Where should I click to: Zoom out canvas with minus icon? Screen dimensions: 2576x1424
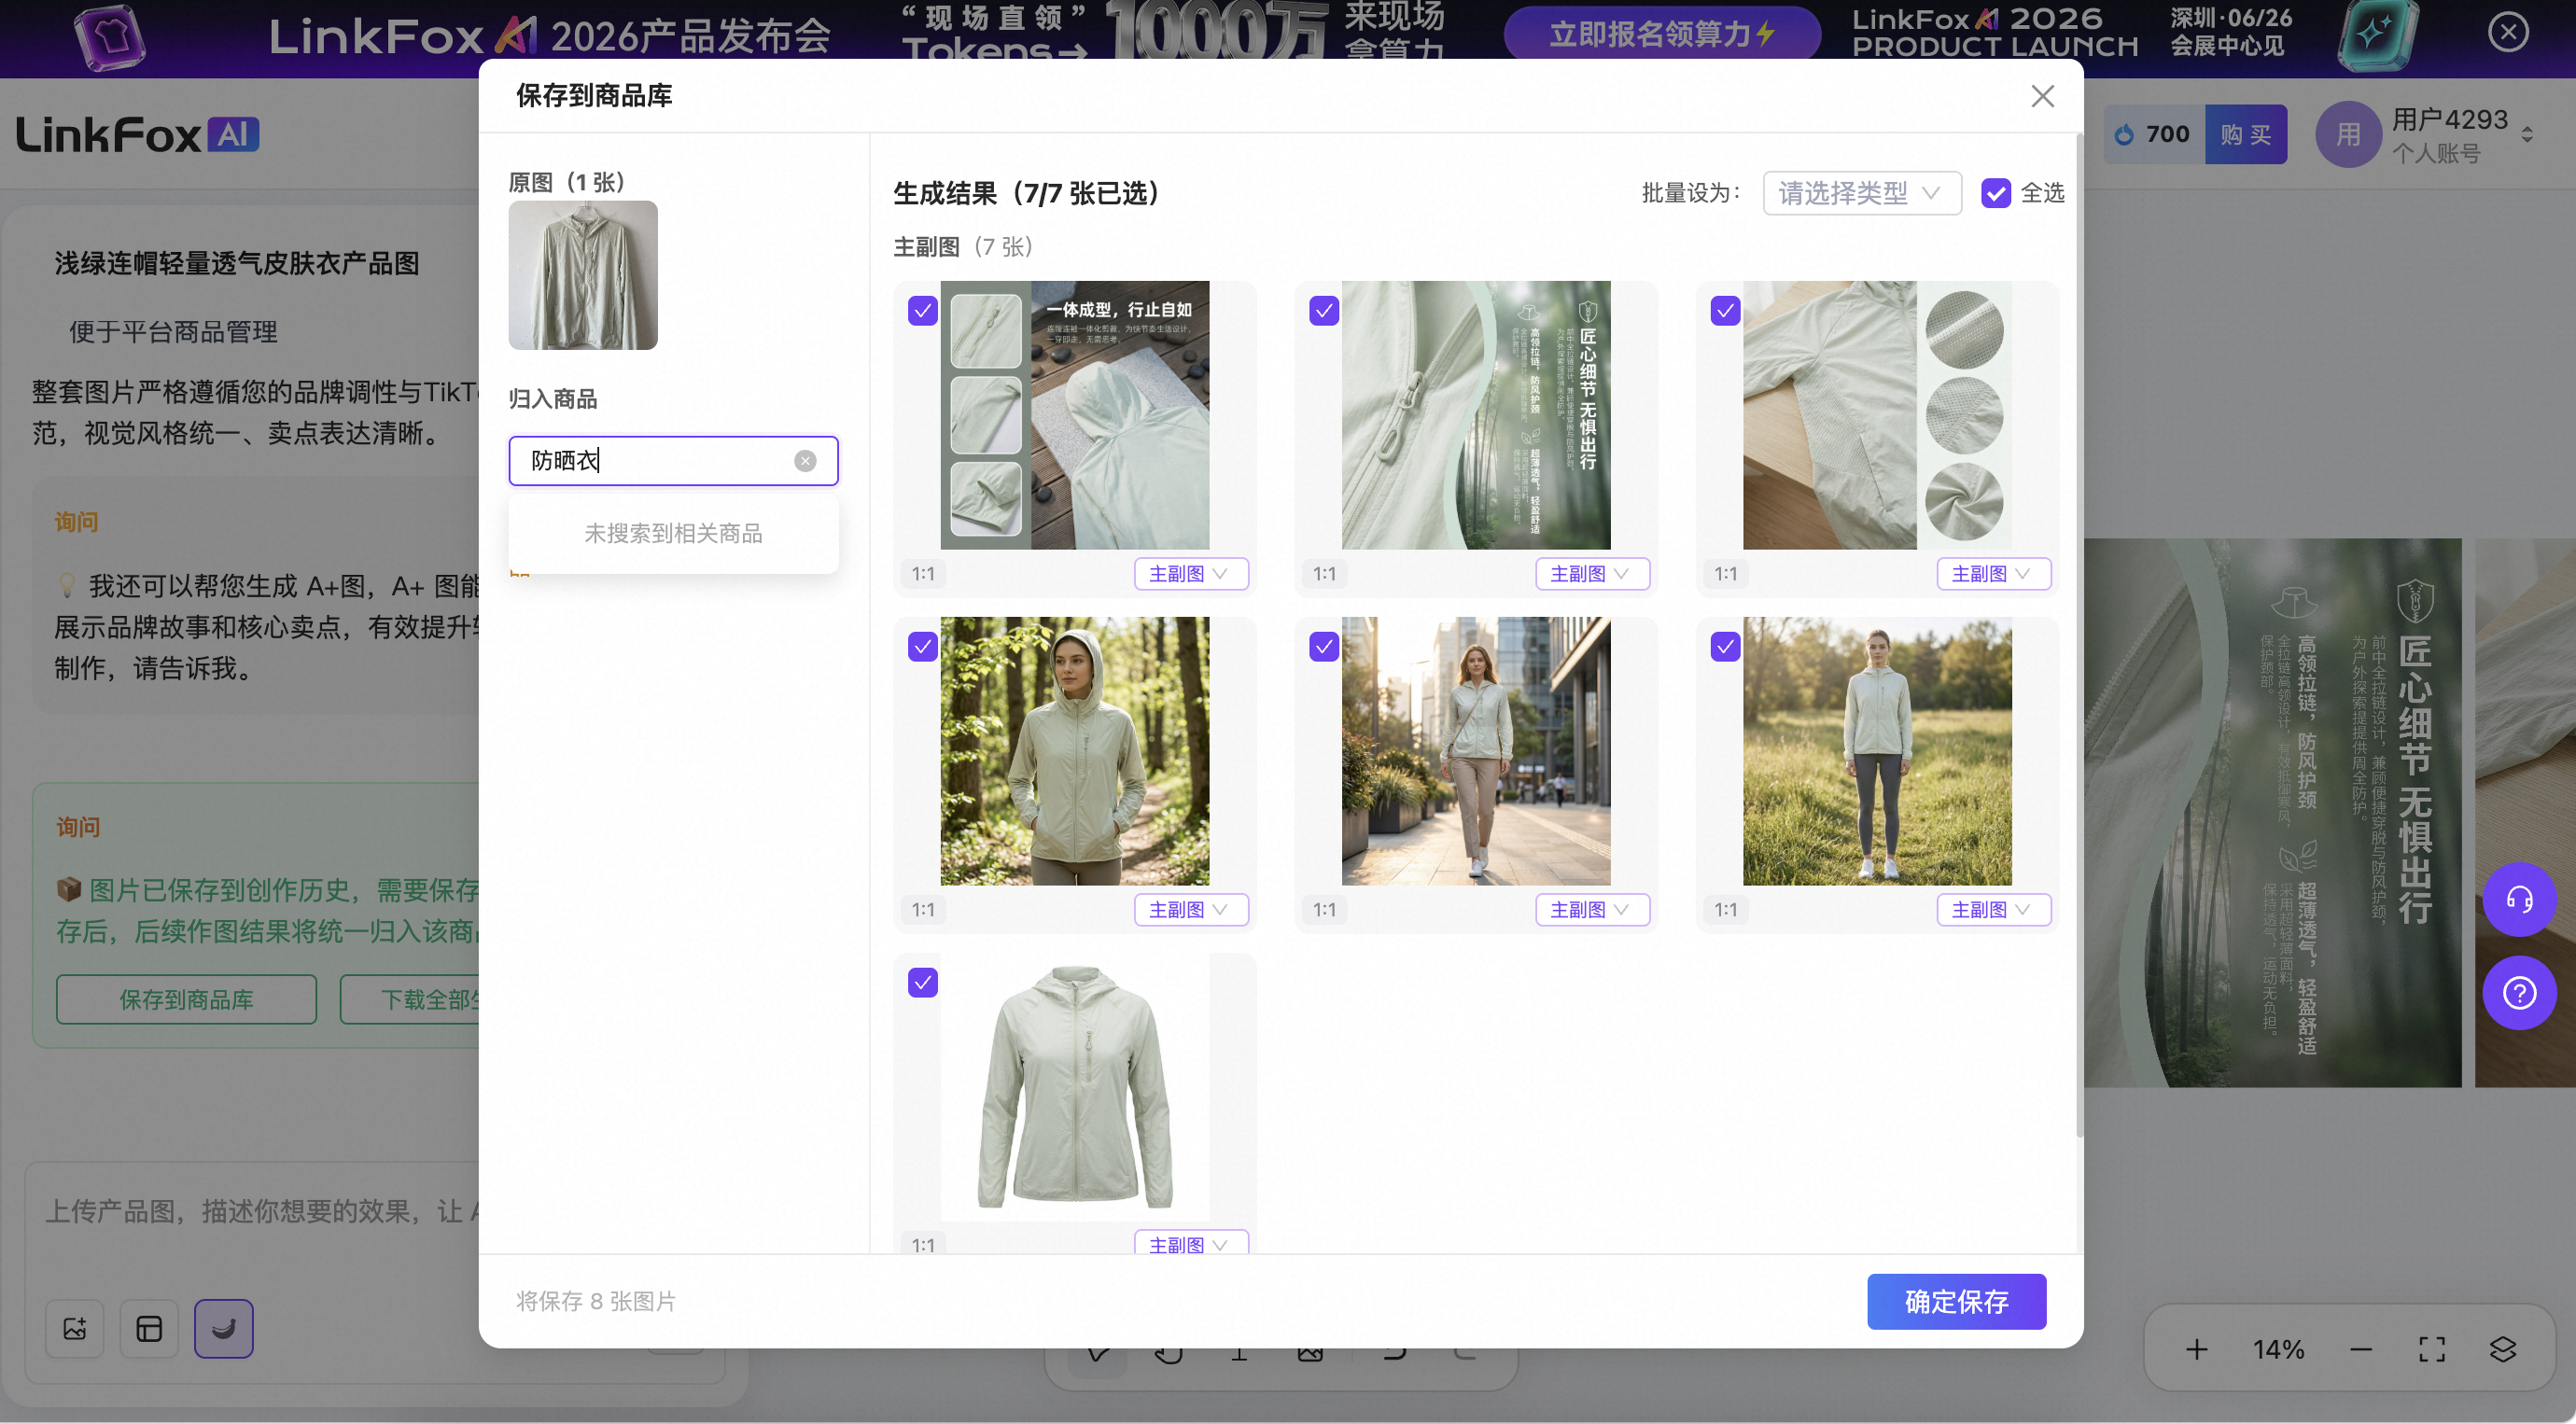point(2361,1349)
